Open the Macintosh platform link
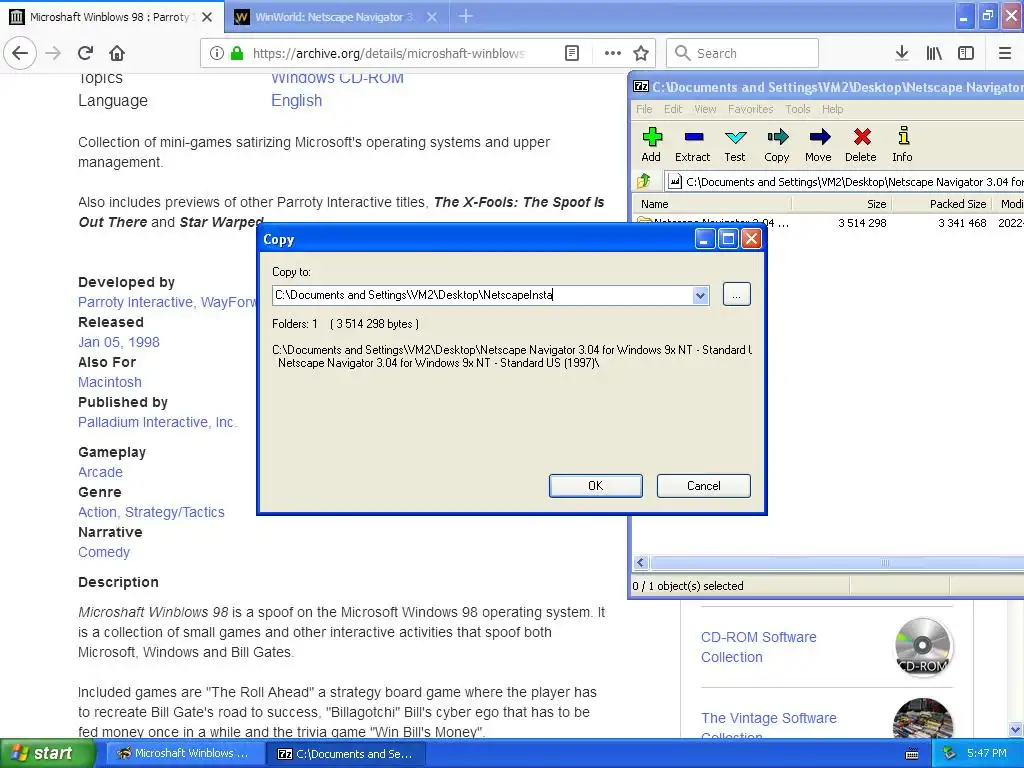This screenshot has width=1024, height=768. [110, 382]
